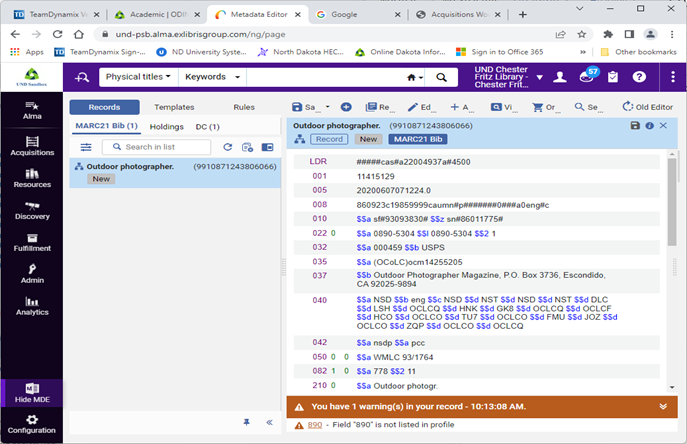Click the persistent search person icon
Viewport: 687px width, 444px height.
click(x=82, y=77)
